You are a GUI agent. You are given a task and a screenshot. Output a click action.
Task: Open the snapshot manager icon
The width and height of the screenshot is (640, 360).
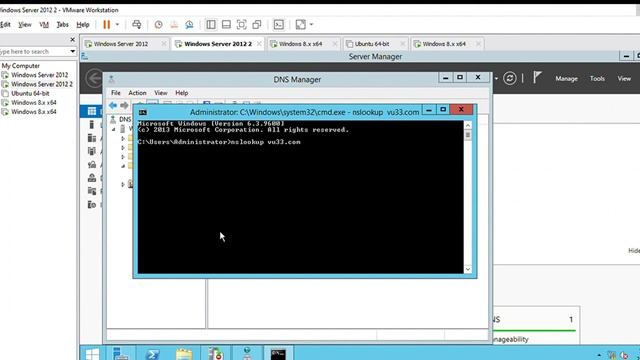189,24
